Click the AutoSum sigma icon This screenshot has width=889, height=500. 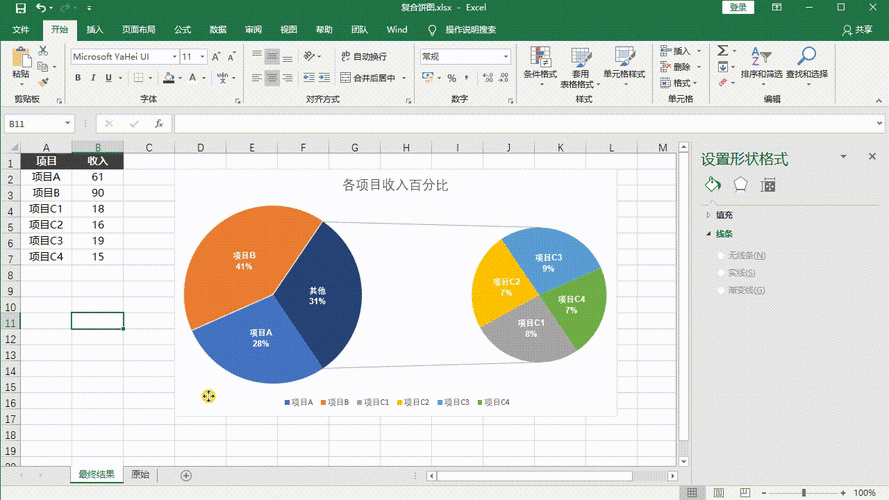722,50
